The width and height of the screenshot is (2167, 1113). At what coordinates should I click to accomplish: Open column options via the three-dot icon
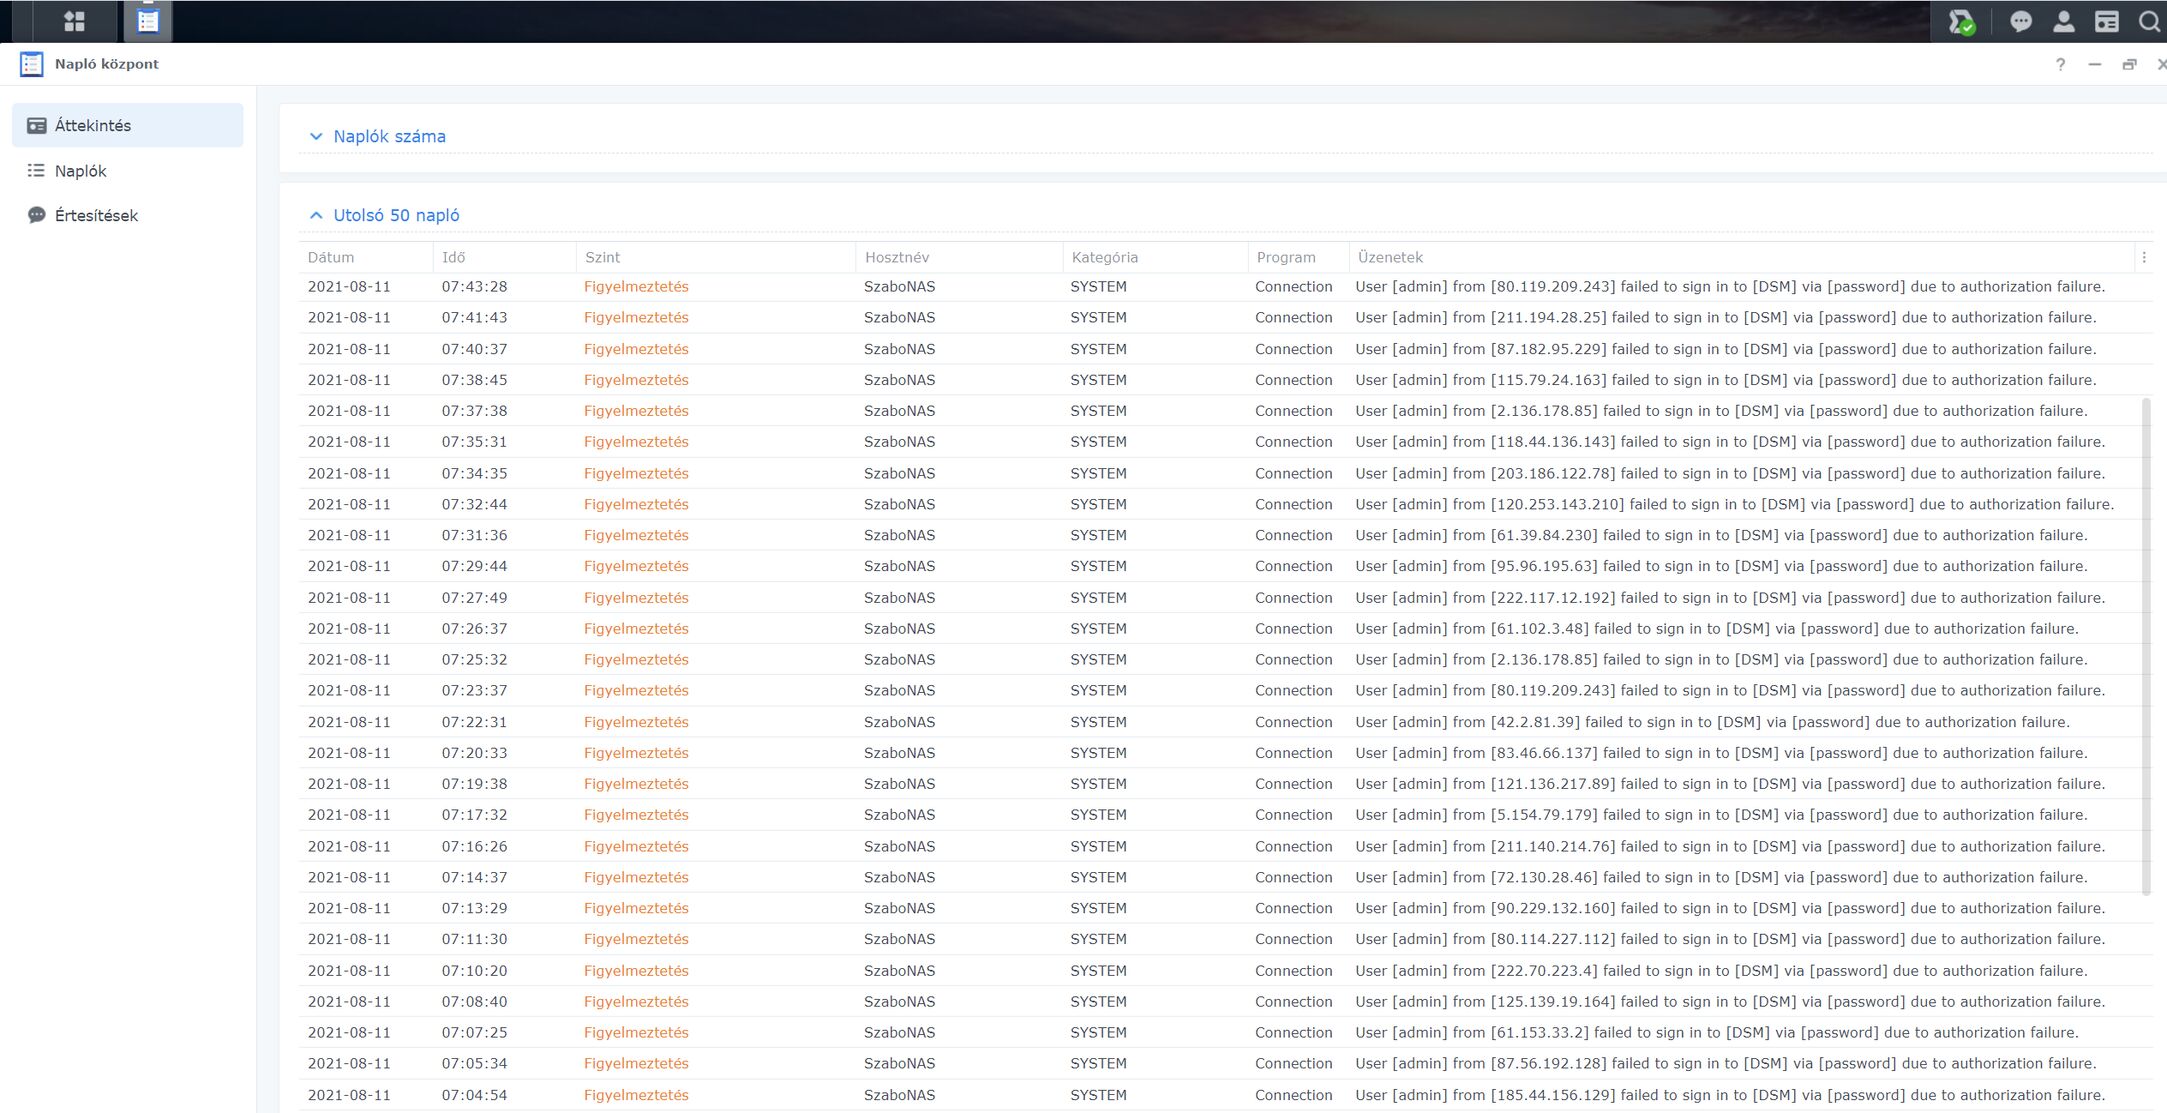pos(2144,257)
